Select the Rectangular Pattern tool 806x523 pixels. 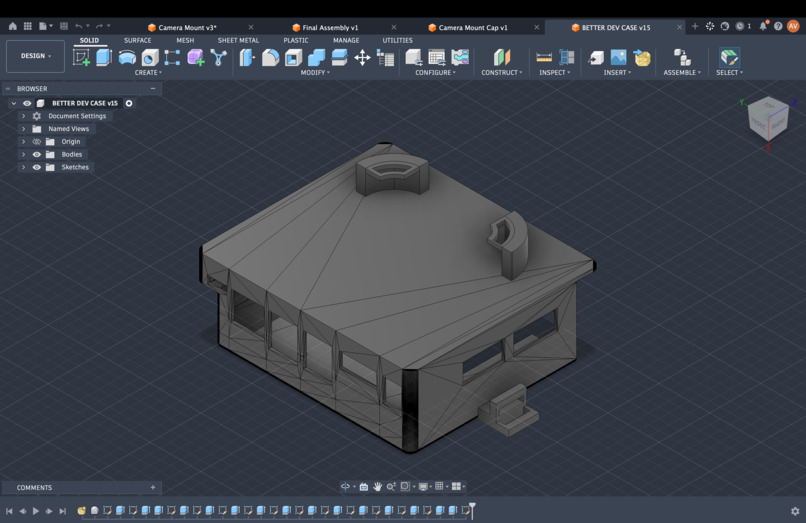(172, 58)
